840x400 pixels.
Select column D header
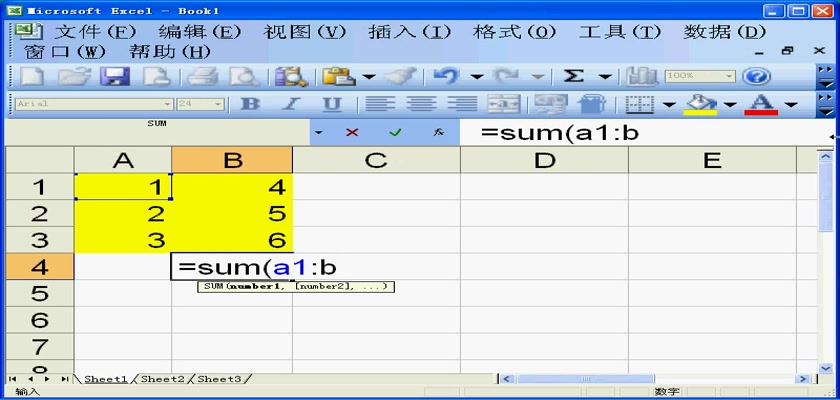[x=544, y=160]
